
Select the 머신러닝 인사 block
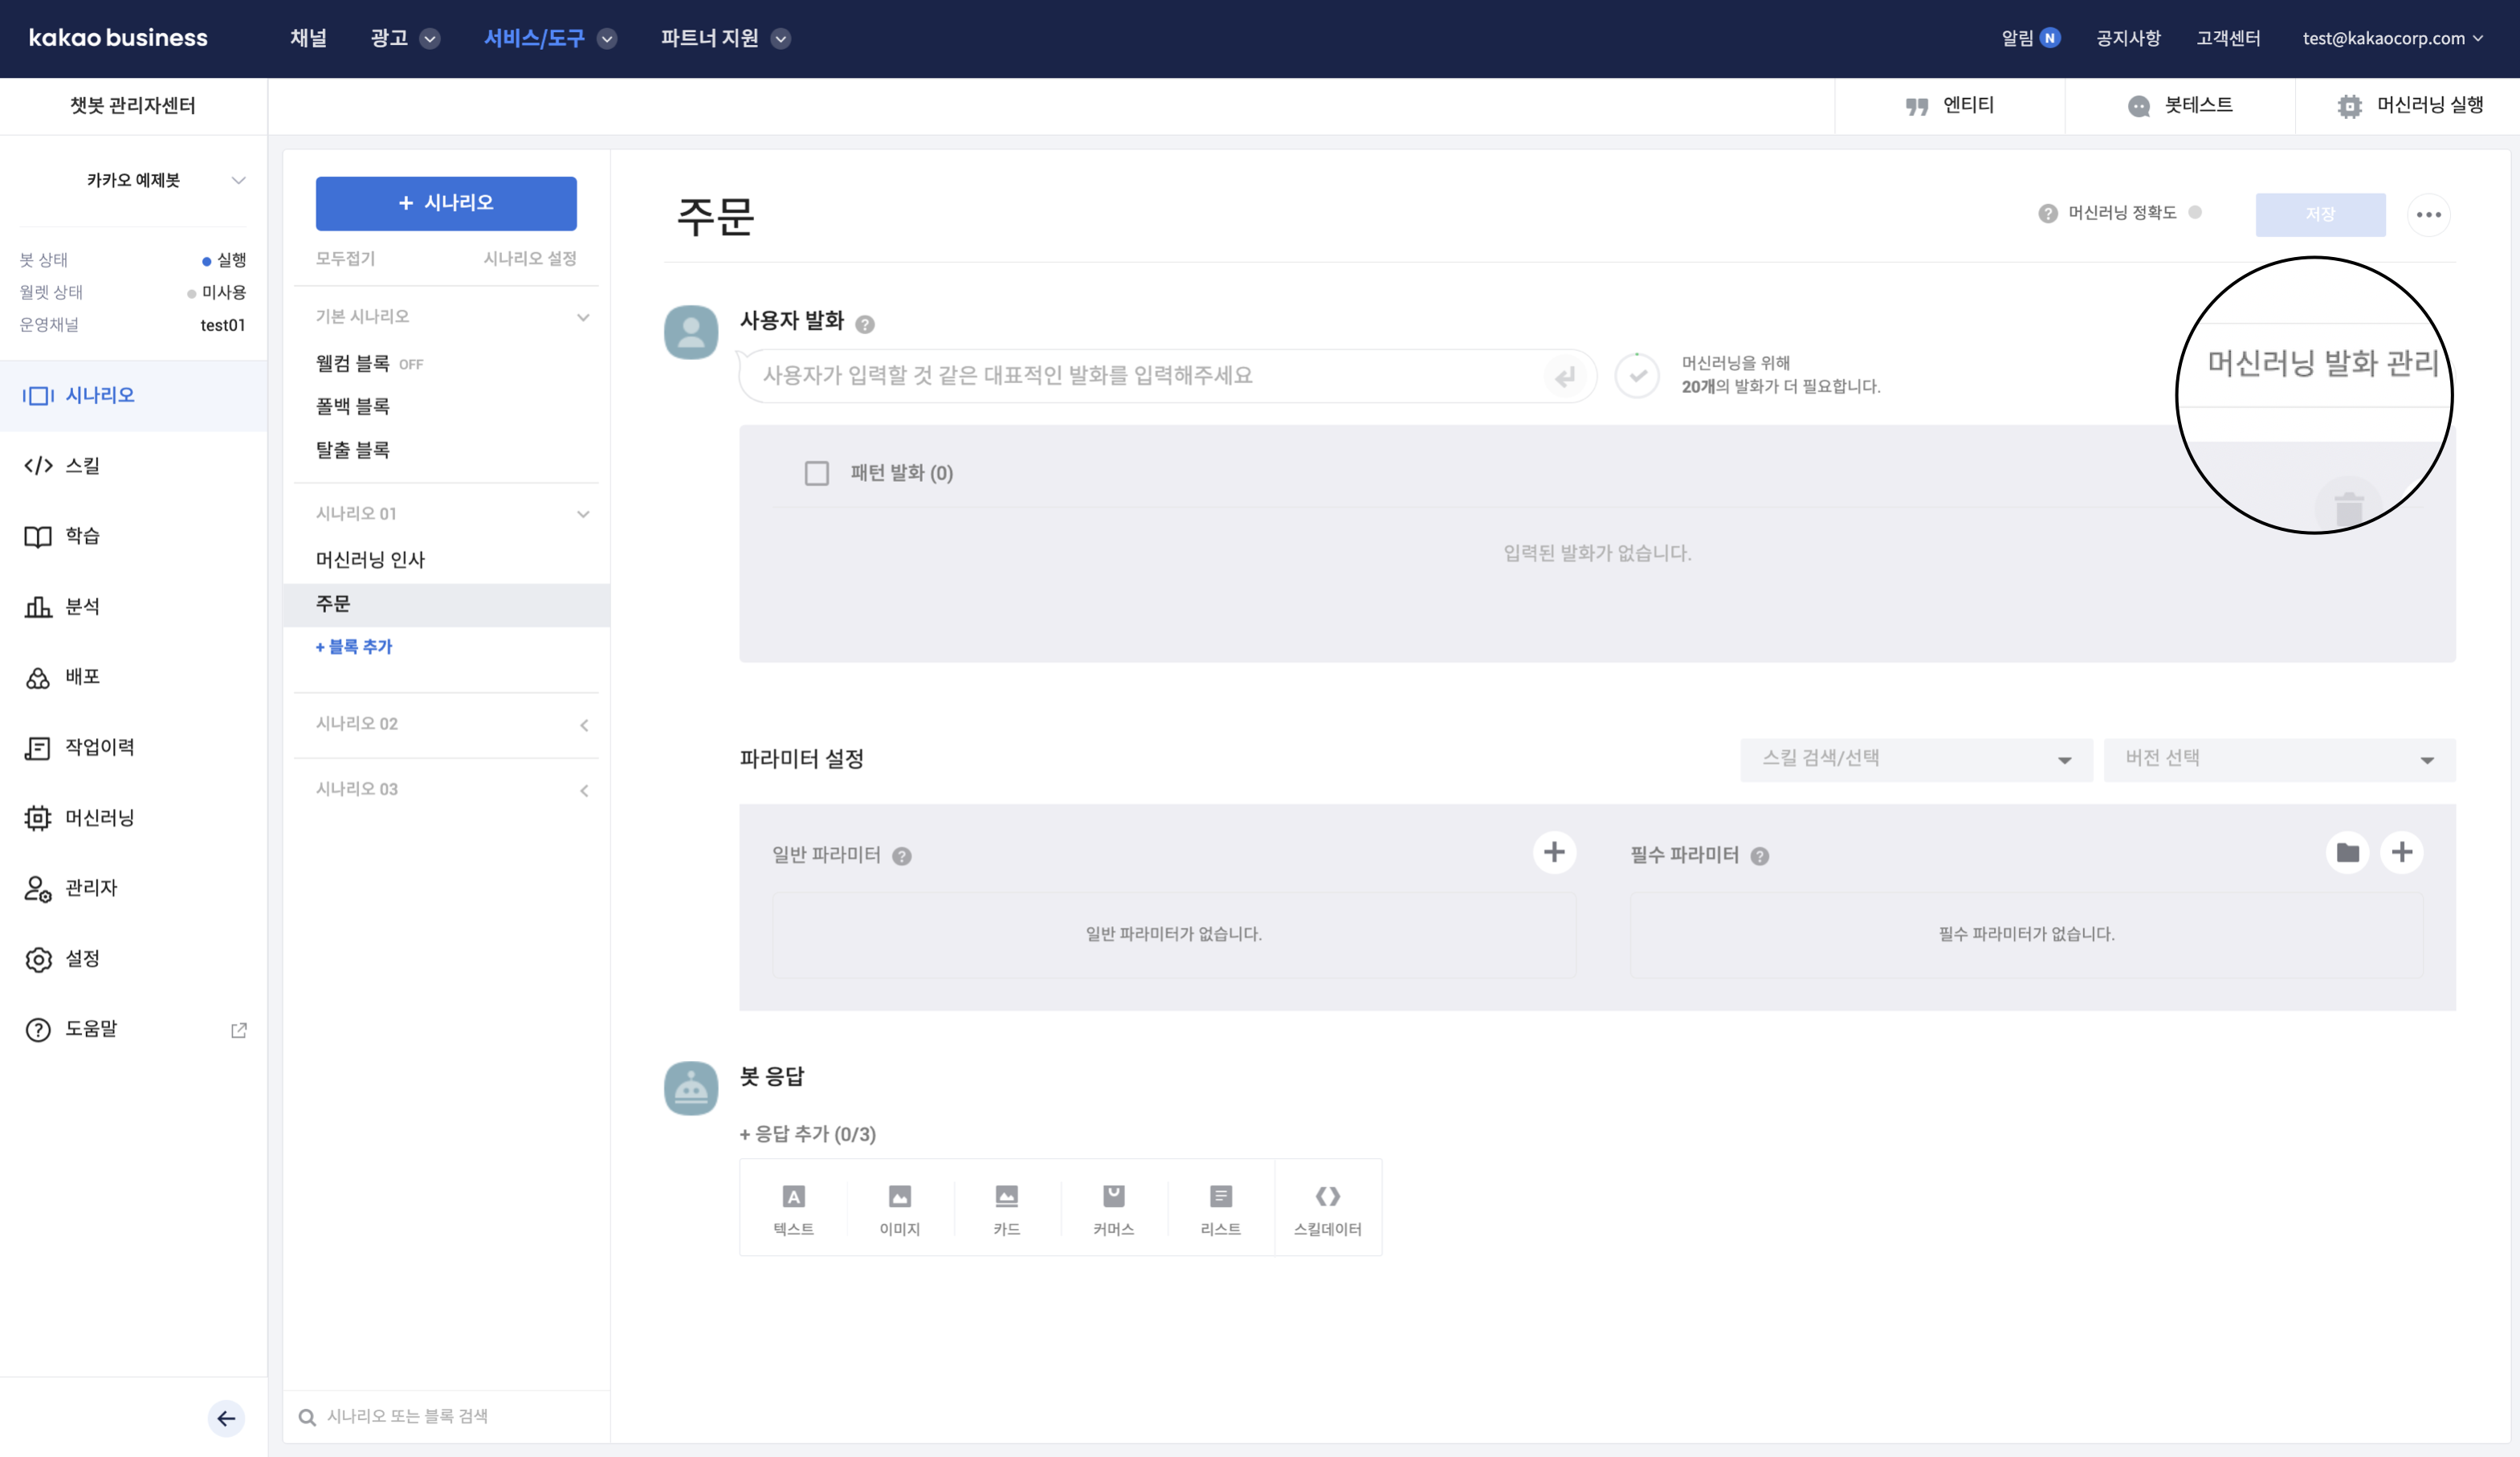(371, 560)
